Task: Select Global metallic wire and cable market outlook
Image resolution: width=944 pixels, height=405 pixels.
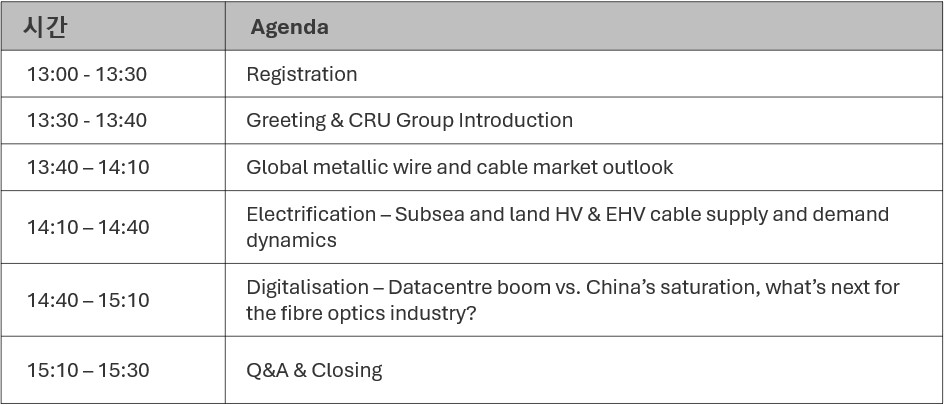Action: (x=459, y=167)
